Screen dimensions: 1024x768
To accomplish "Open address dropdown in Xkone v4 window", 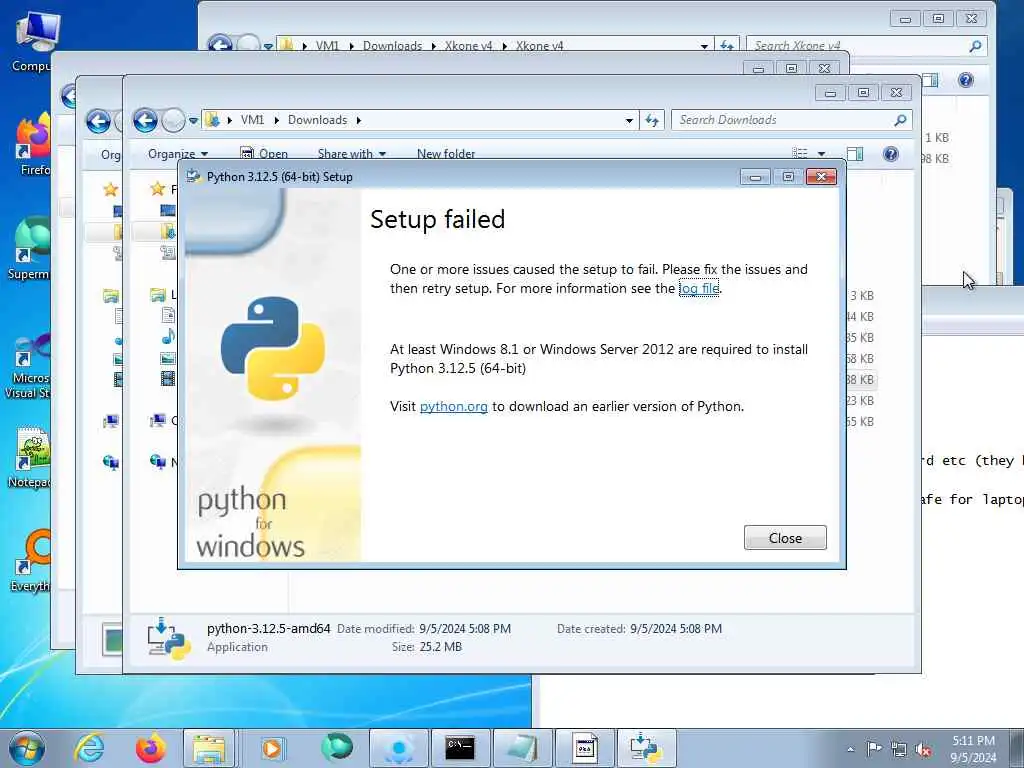I will 704,46.
